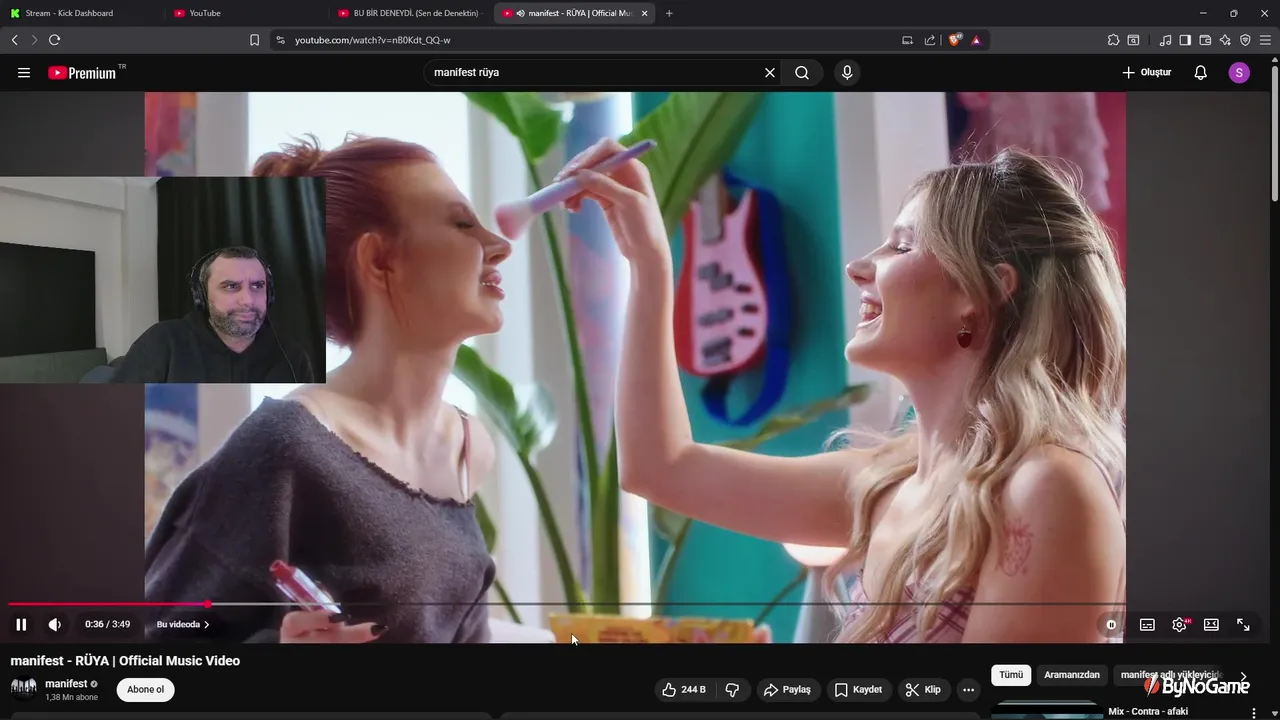The image size is (1280, 720).
Task: Switch to the YouTube browser tab
Action: click(245, 13)
